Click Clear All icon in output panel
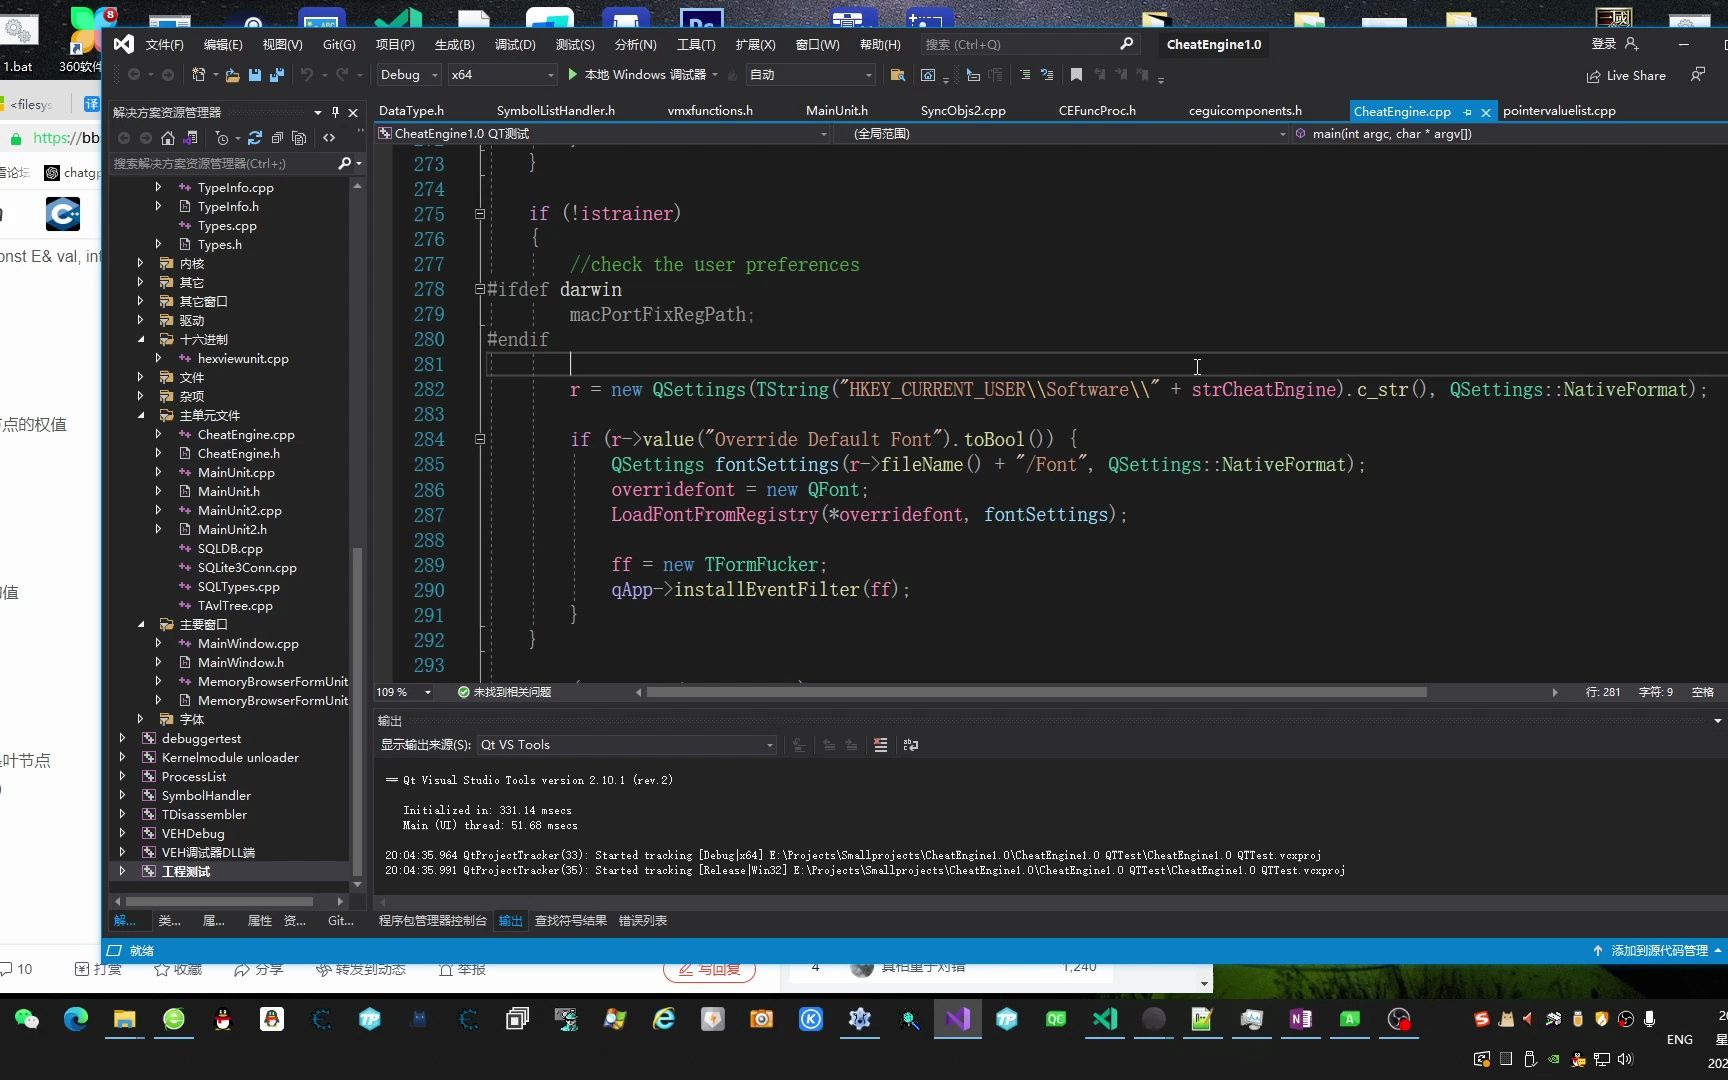Screen dimensions: 1728x1080 click(x=880, y=745)
